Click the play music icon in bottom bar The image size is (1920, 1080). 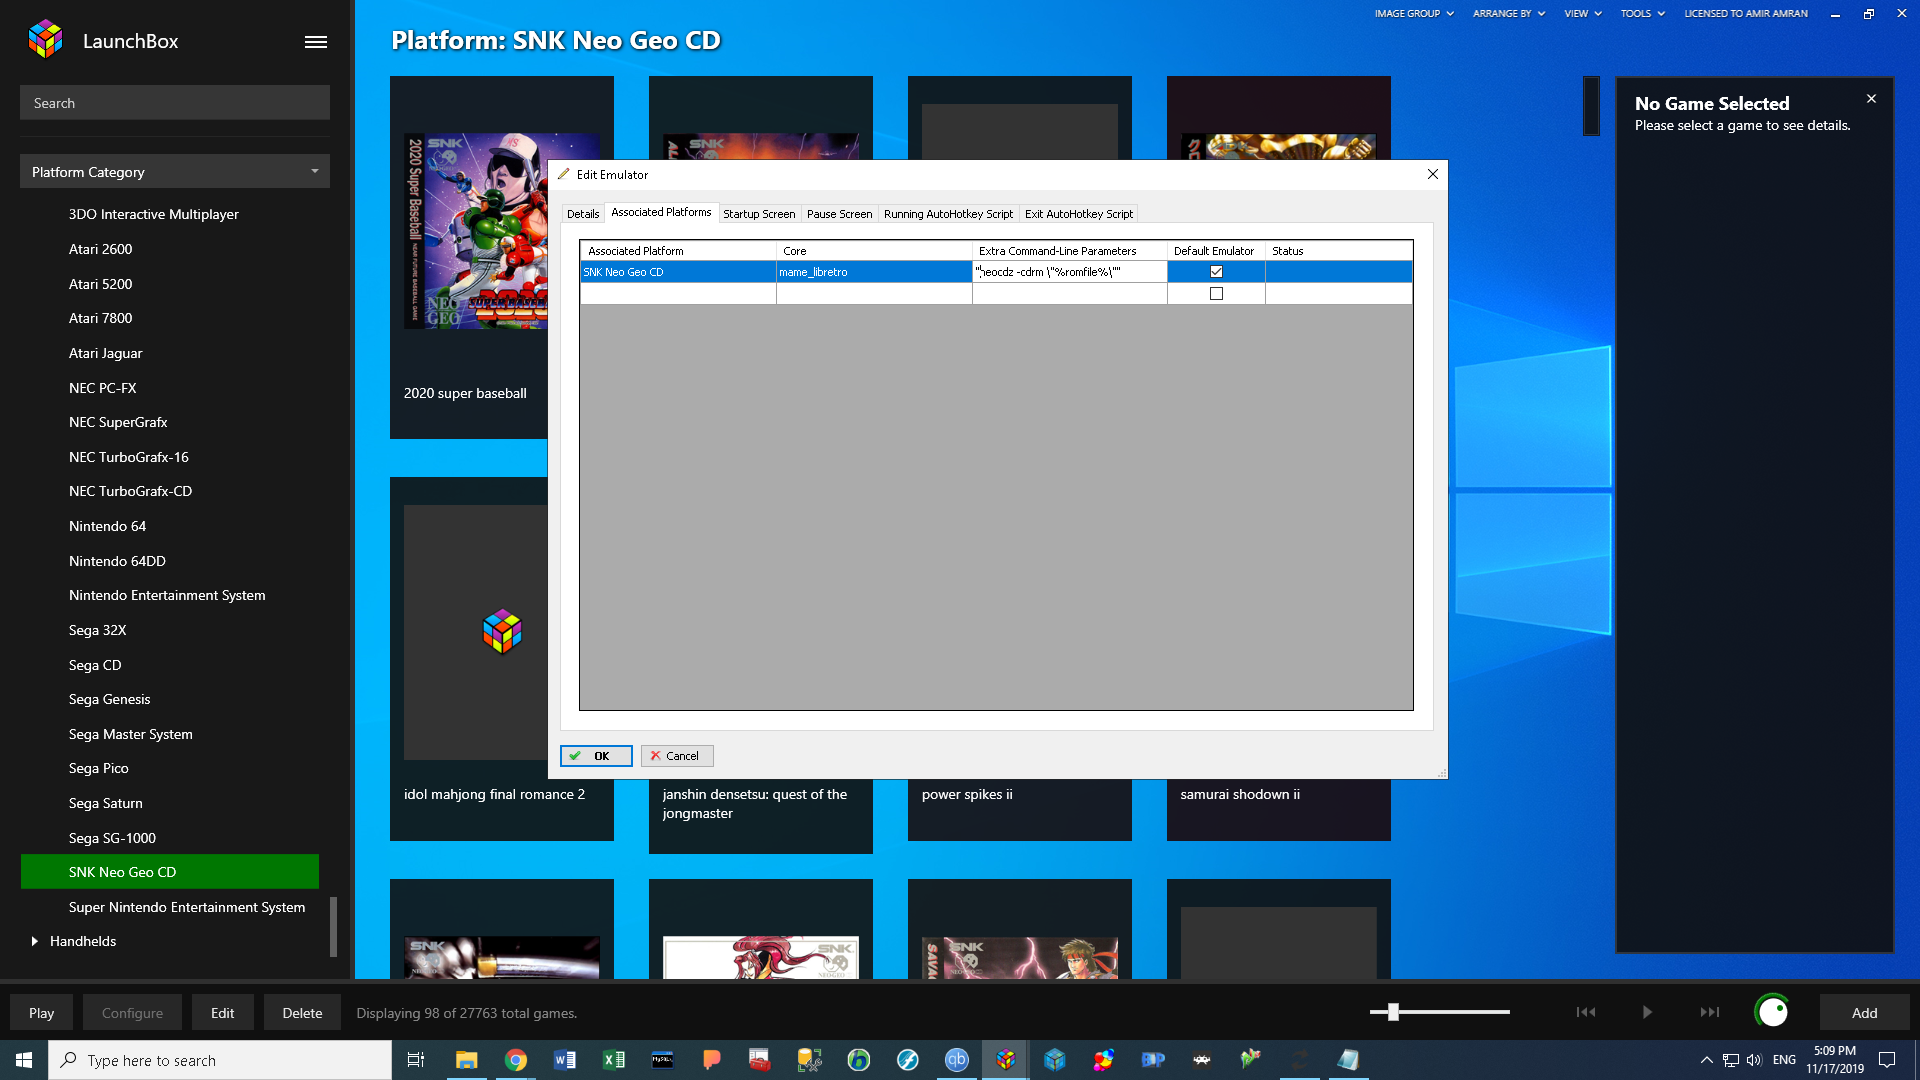tap(1647, 1012)
